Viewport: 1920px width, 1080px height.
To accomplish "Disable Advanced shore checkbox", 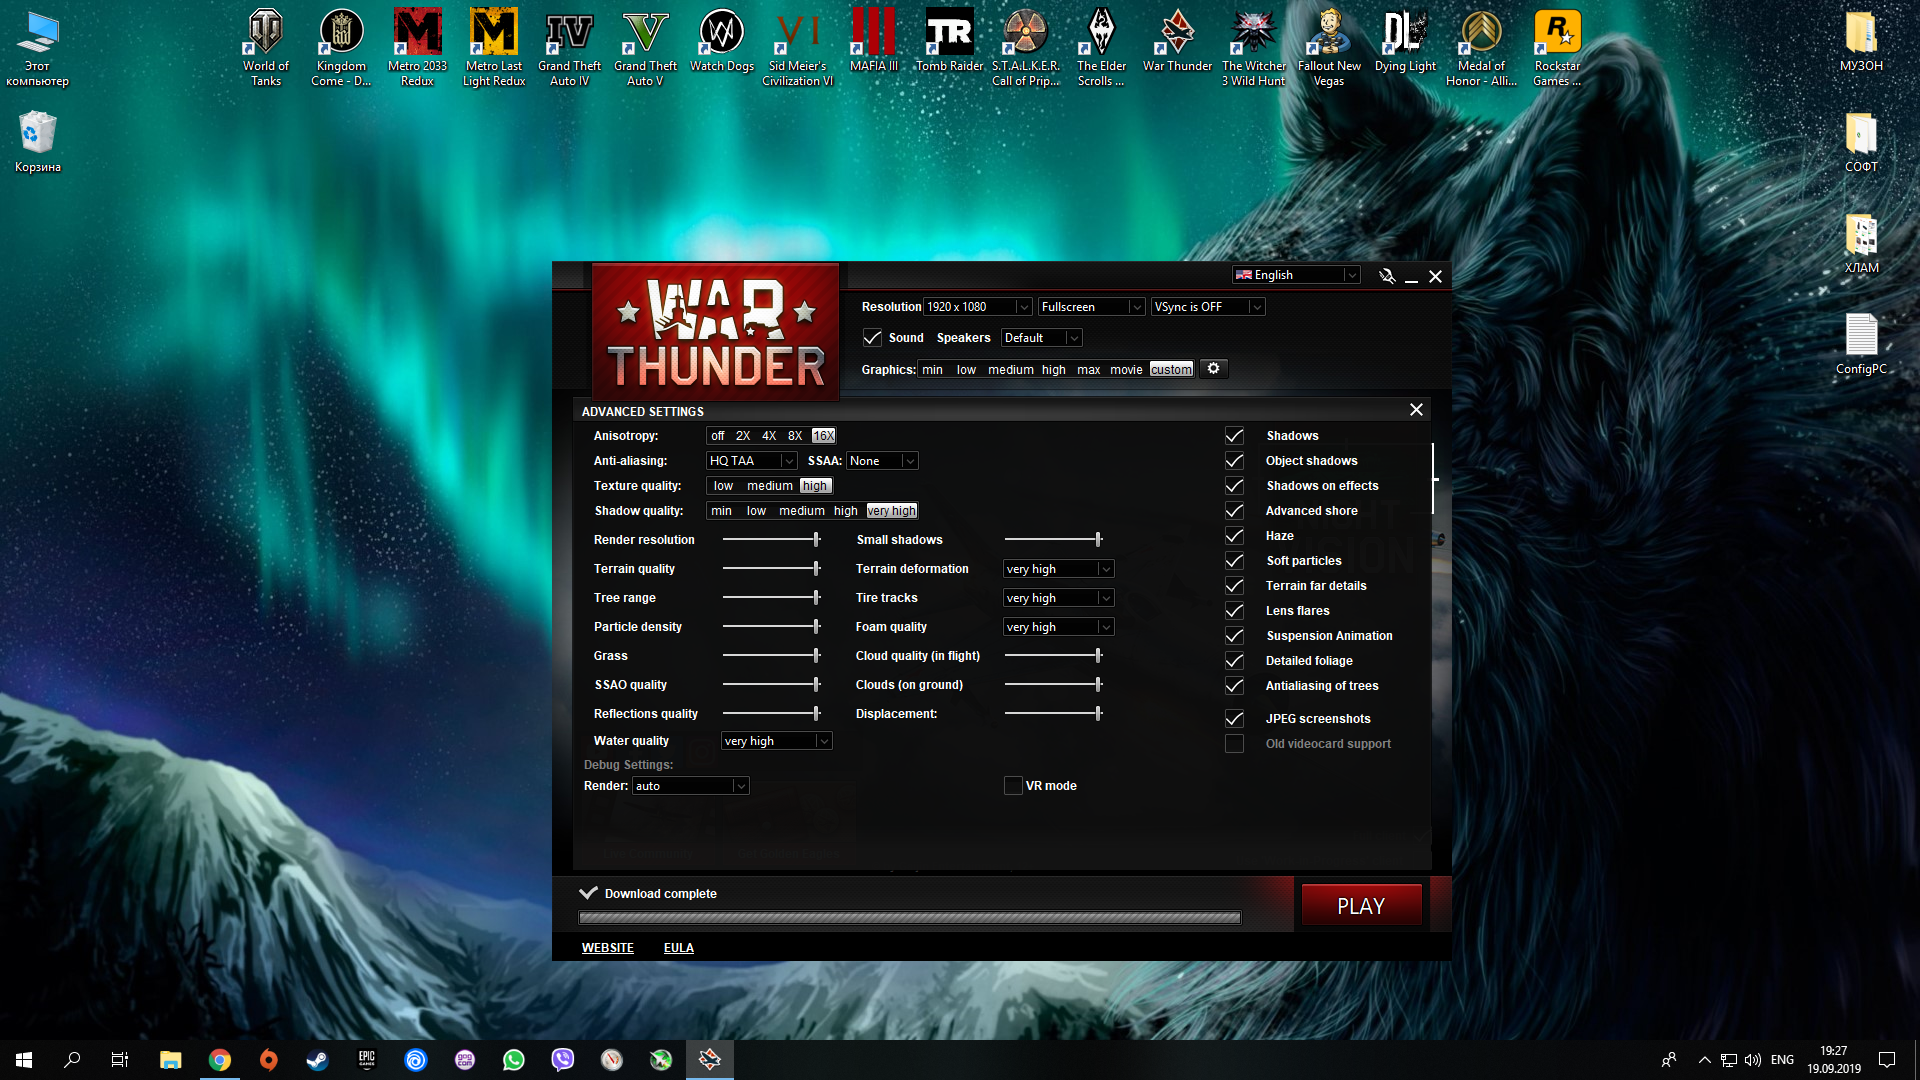I will (x=1234, y=511).
